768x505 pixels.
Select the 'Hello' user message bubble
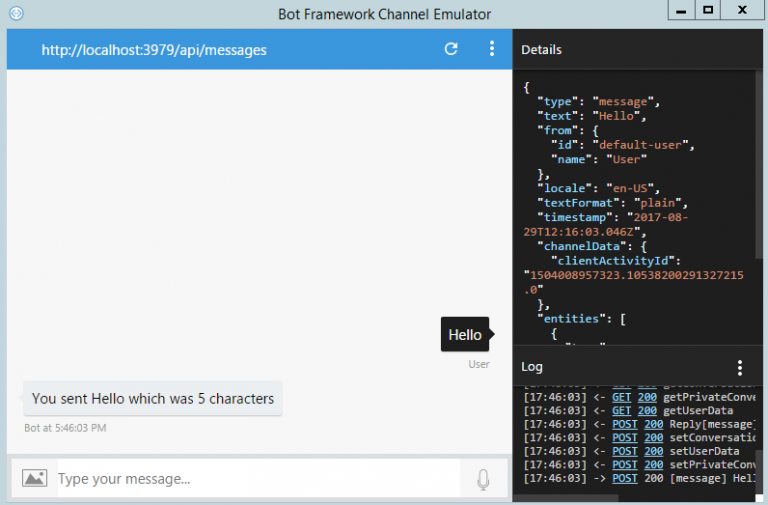pos(465,335)
